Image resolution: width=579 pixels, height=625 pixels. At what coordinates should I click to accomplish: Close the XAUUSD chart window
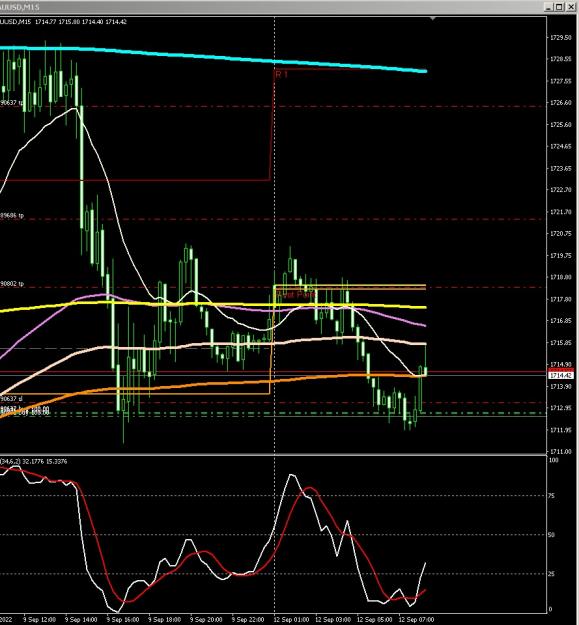click(x=569, y=7)
